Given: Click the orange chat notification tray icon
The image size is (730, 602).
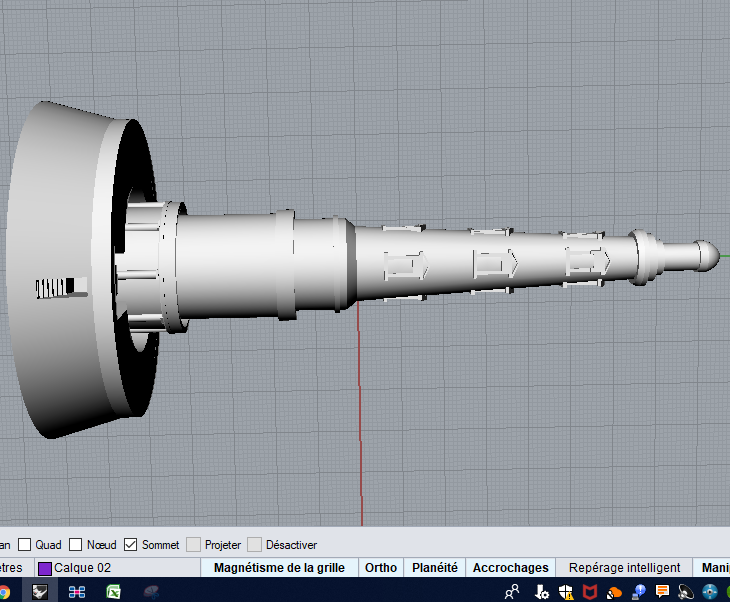Looking at the screenshot, I should click(x=661, y=591).
